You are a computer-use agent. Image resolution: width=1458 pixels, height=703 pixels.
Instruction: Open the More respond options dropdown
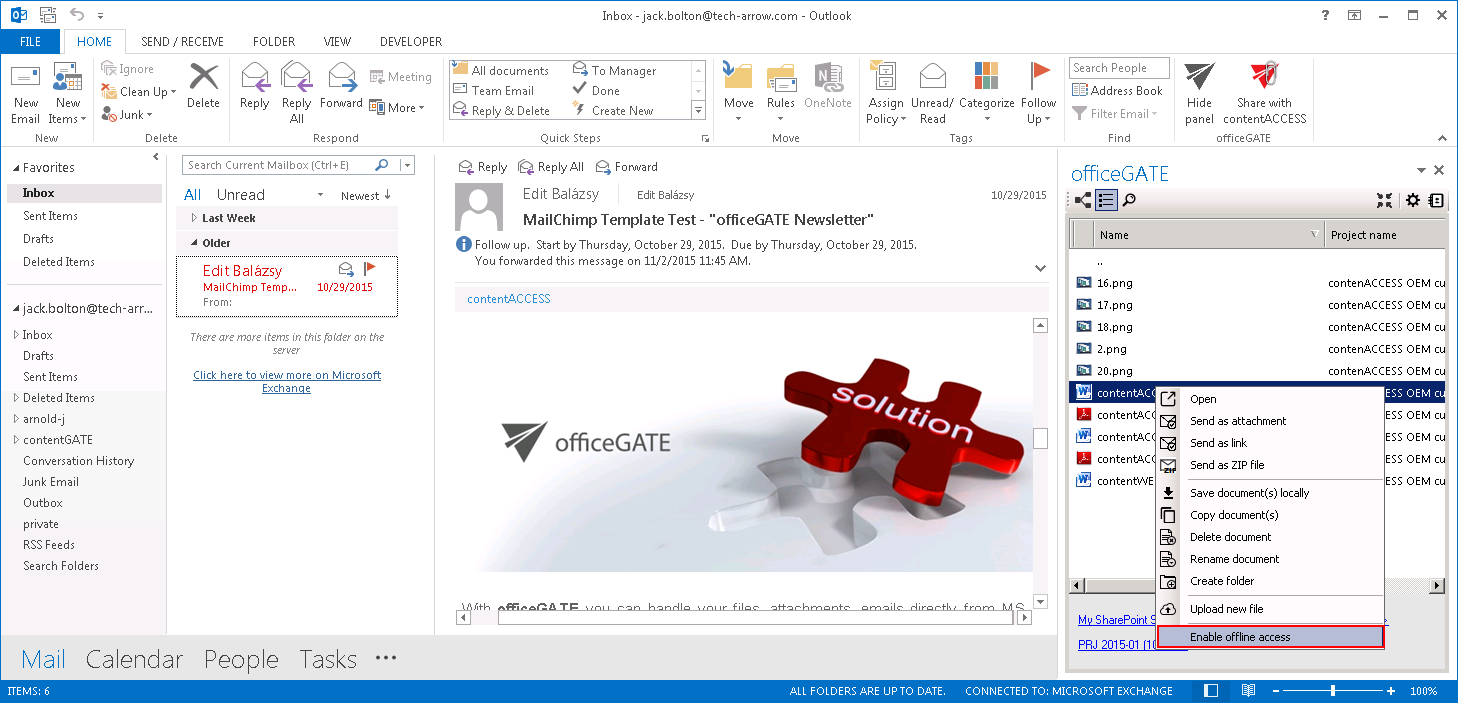coord(397,107)
